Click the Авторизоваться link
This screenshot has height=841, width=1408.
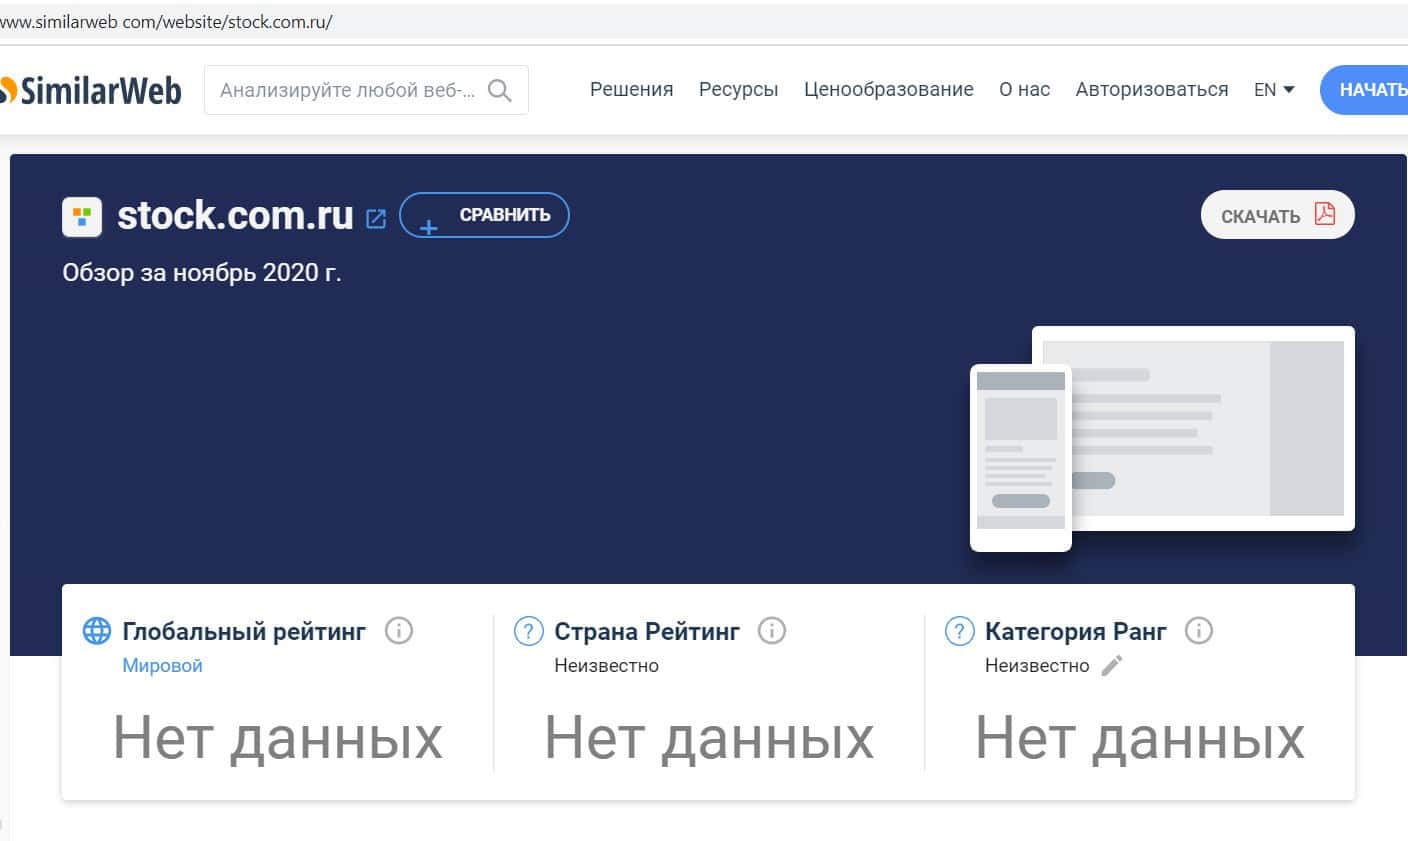click(x=1151, y=90)
